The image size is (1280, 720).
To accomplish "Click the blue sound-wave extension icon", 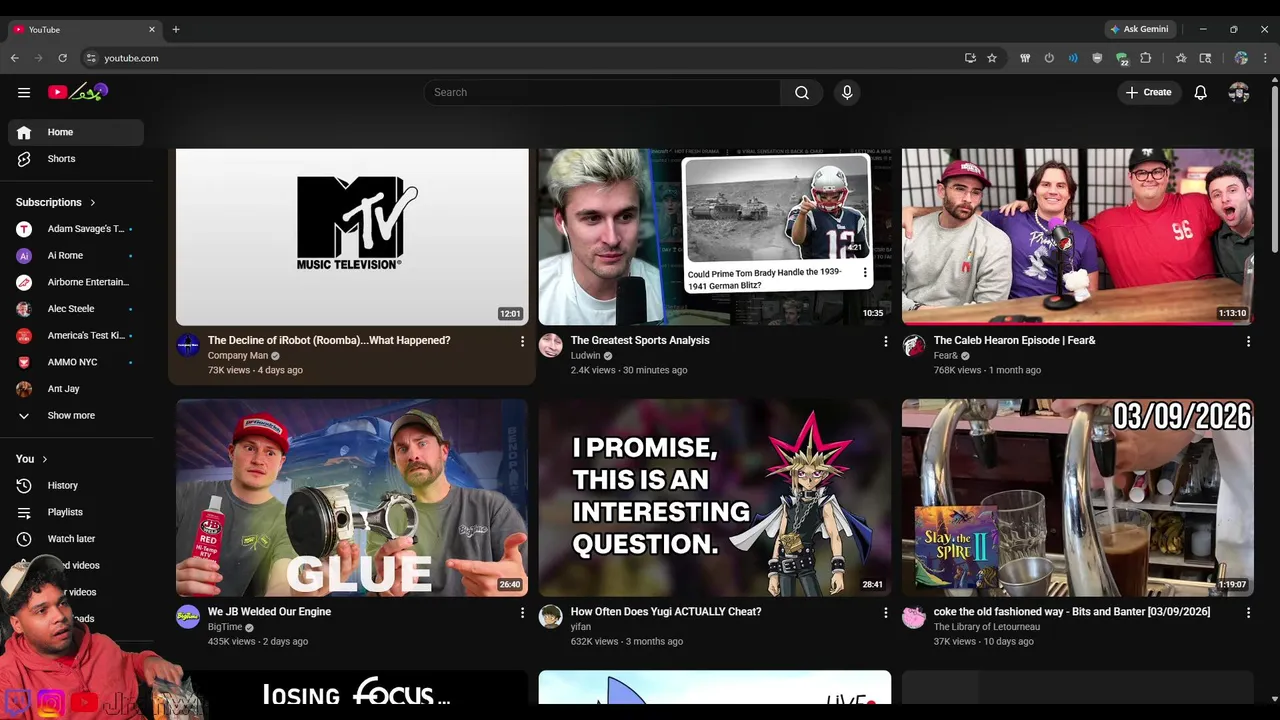I will coord(1073,58).
